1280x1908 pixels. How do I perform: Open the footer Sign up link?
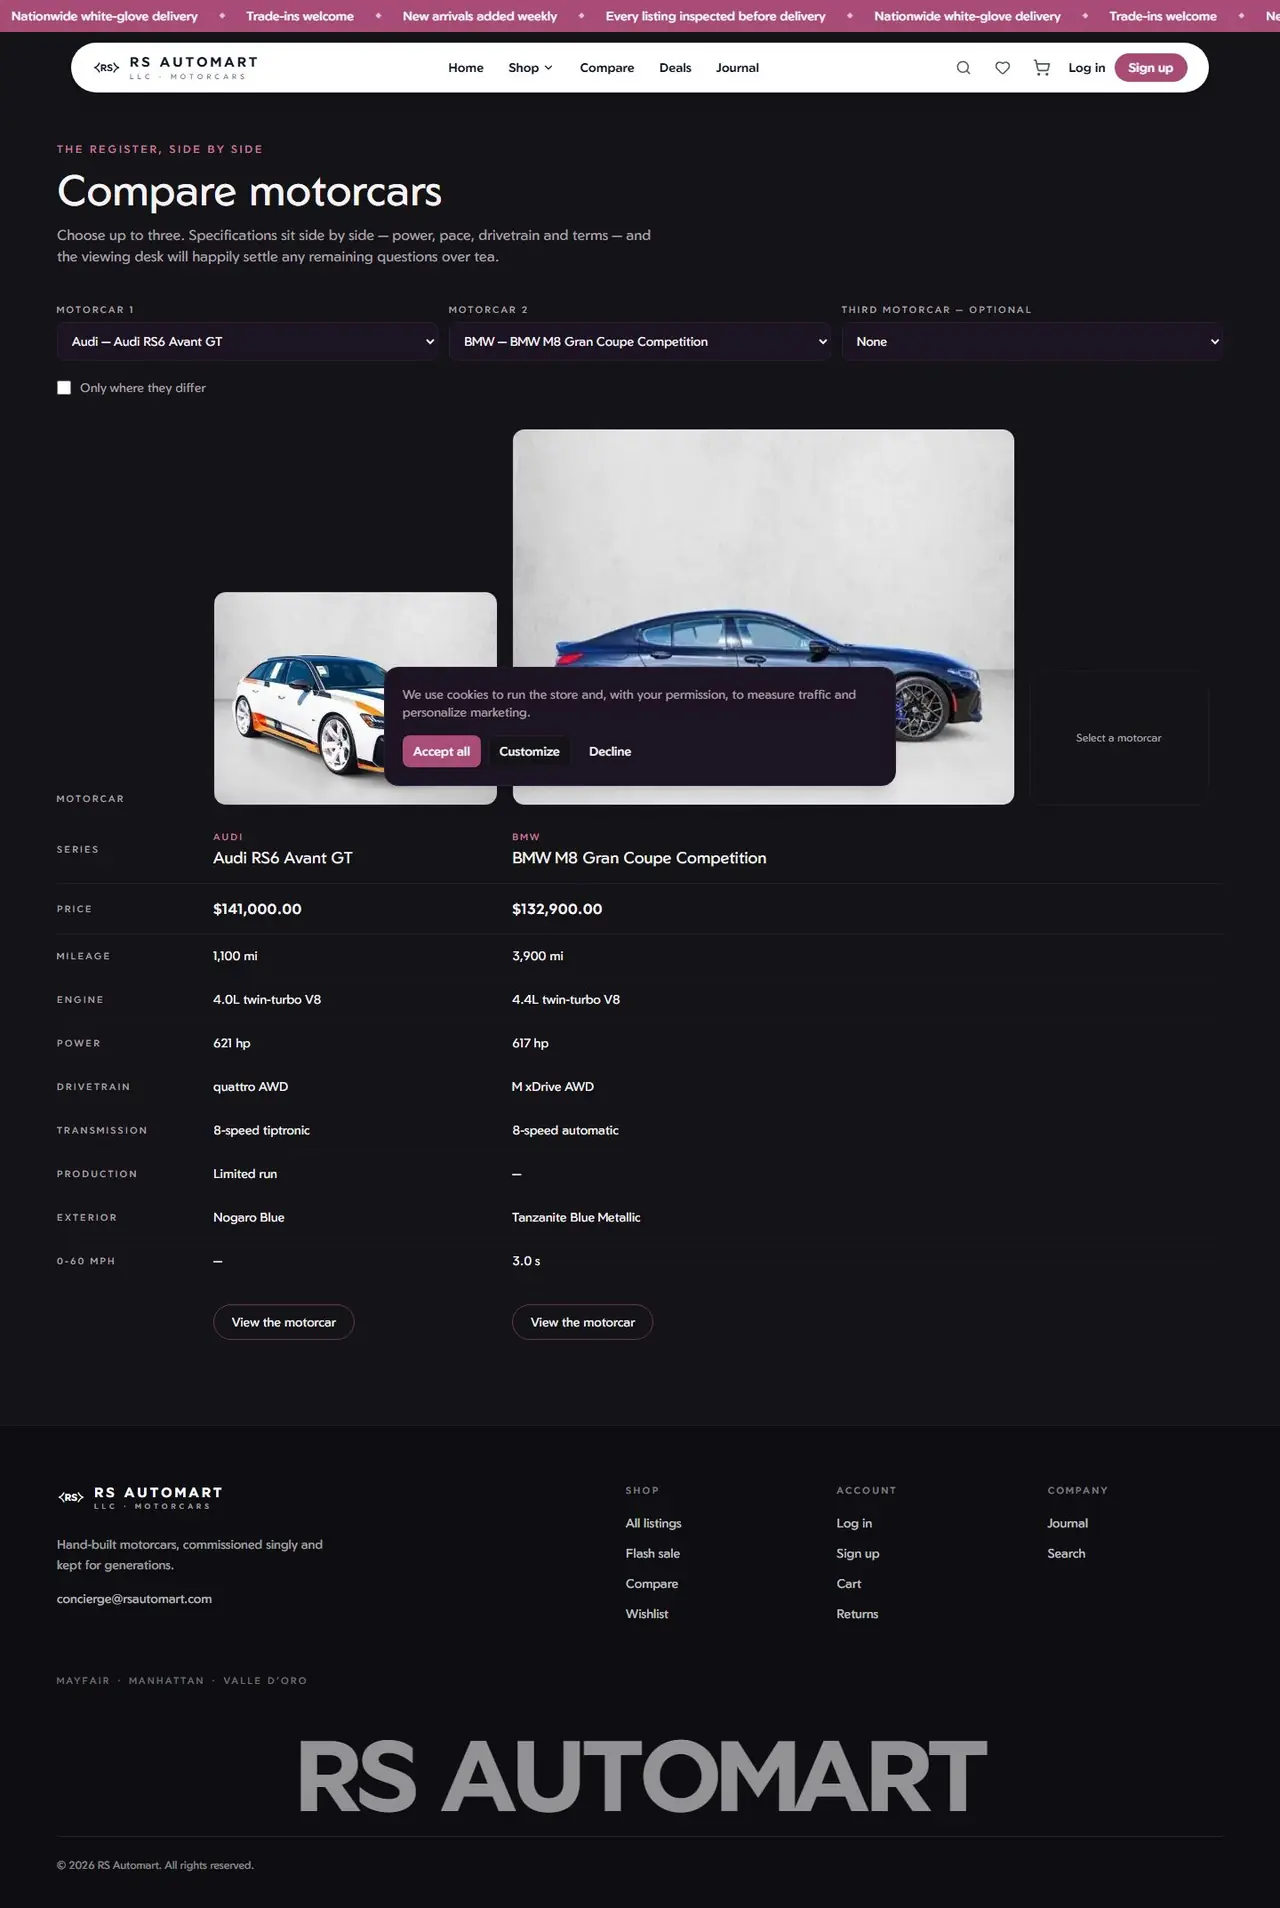(x=857, y=1553)
